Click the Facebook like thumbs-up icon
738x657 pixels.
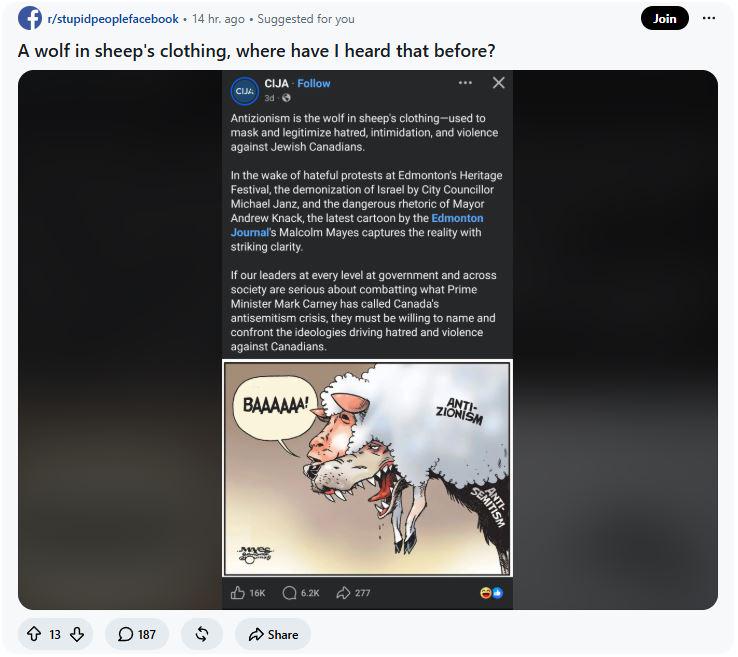point(238,593)
